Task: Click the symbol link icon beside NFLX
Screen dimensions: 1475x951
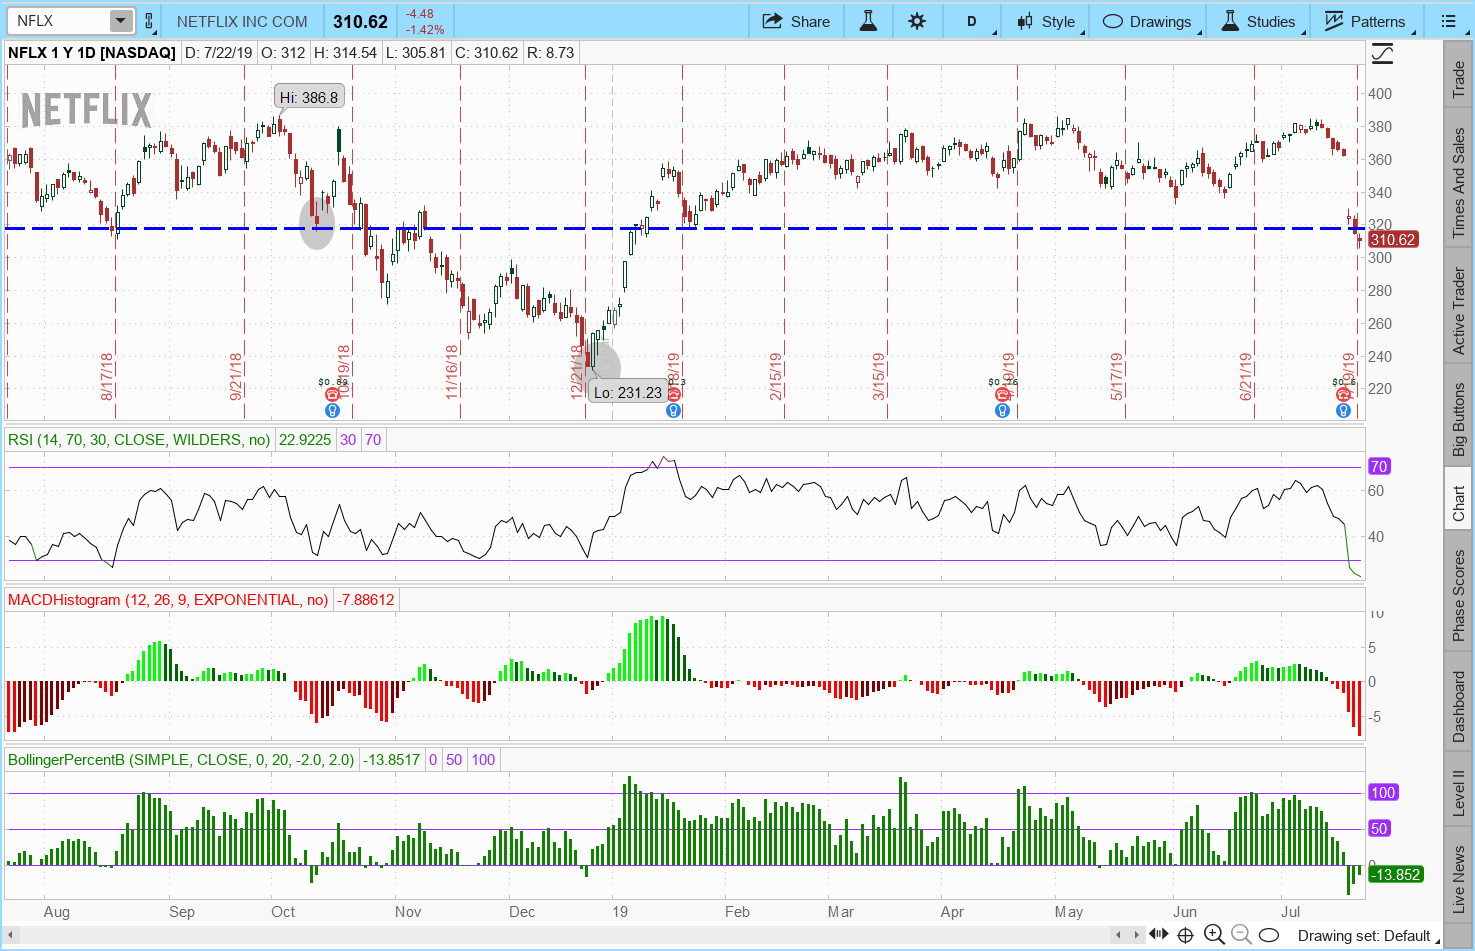Action: click(149, 21)
